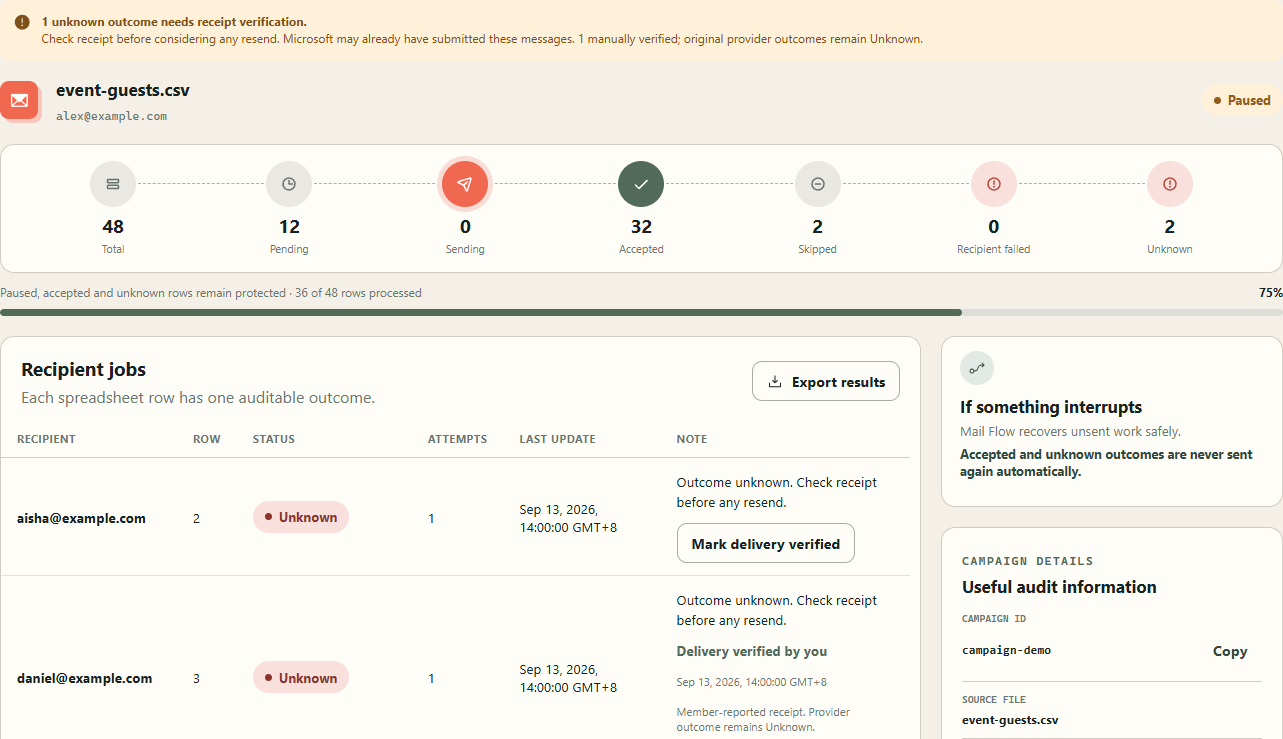
Task: Click the 'Useful audit information' heading
Action: pos(1059,587)
